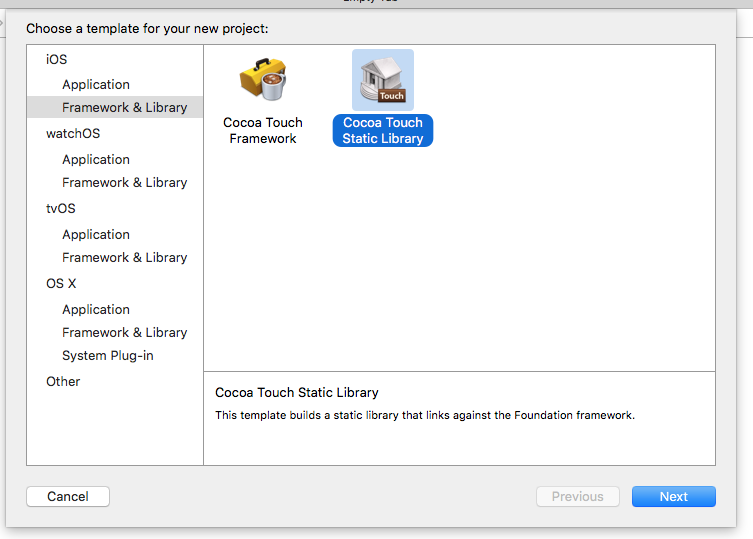This screenshot has width=753, height=539.
Task: Click the template description sentence about Foundation framework
Action: pyautogui.click(x=425, y=415)
